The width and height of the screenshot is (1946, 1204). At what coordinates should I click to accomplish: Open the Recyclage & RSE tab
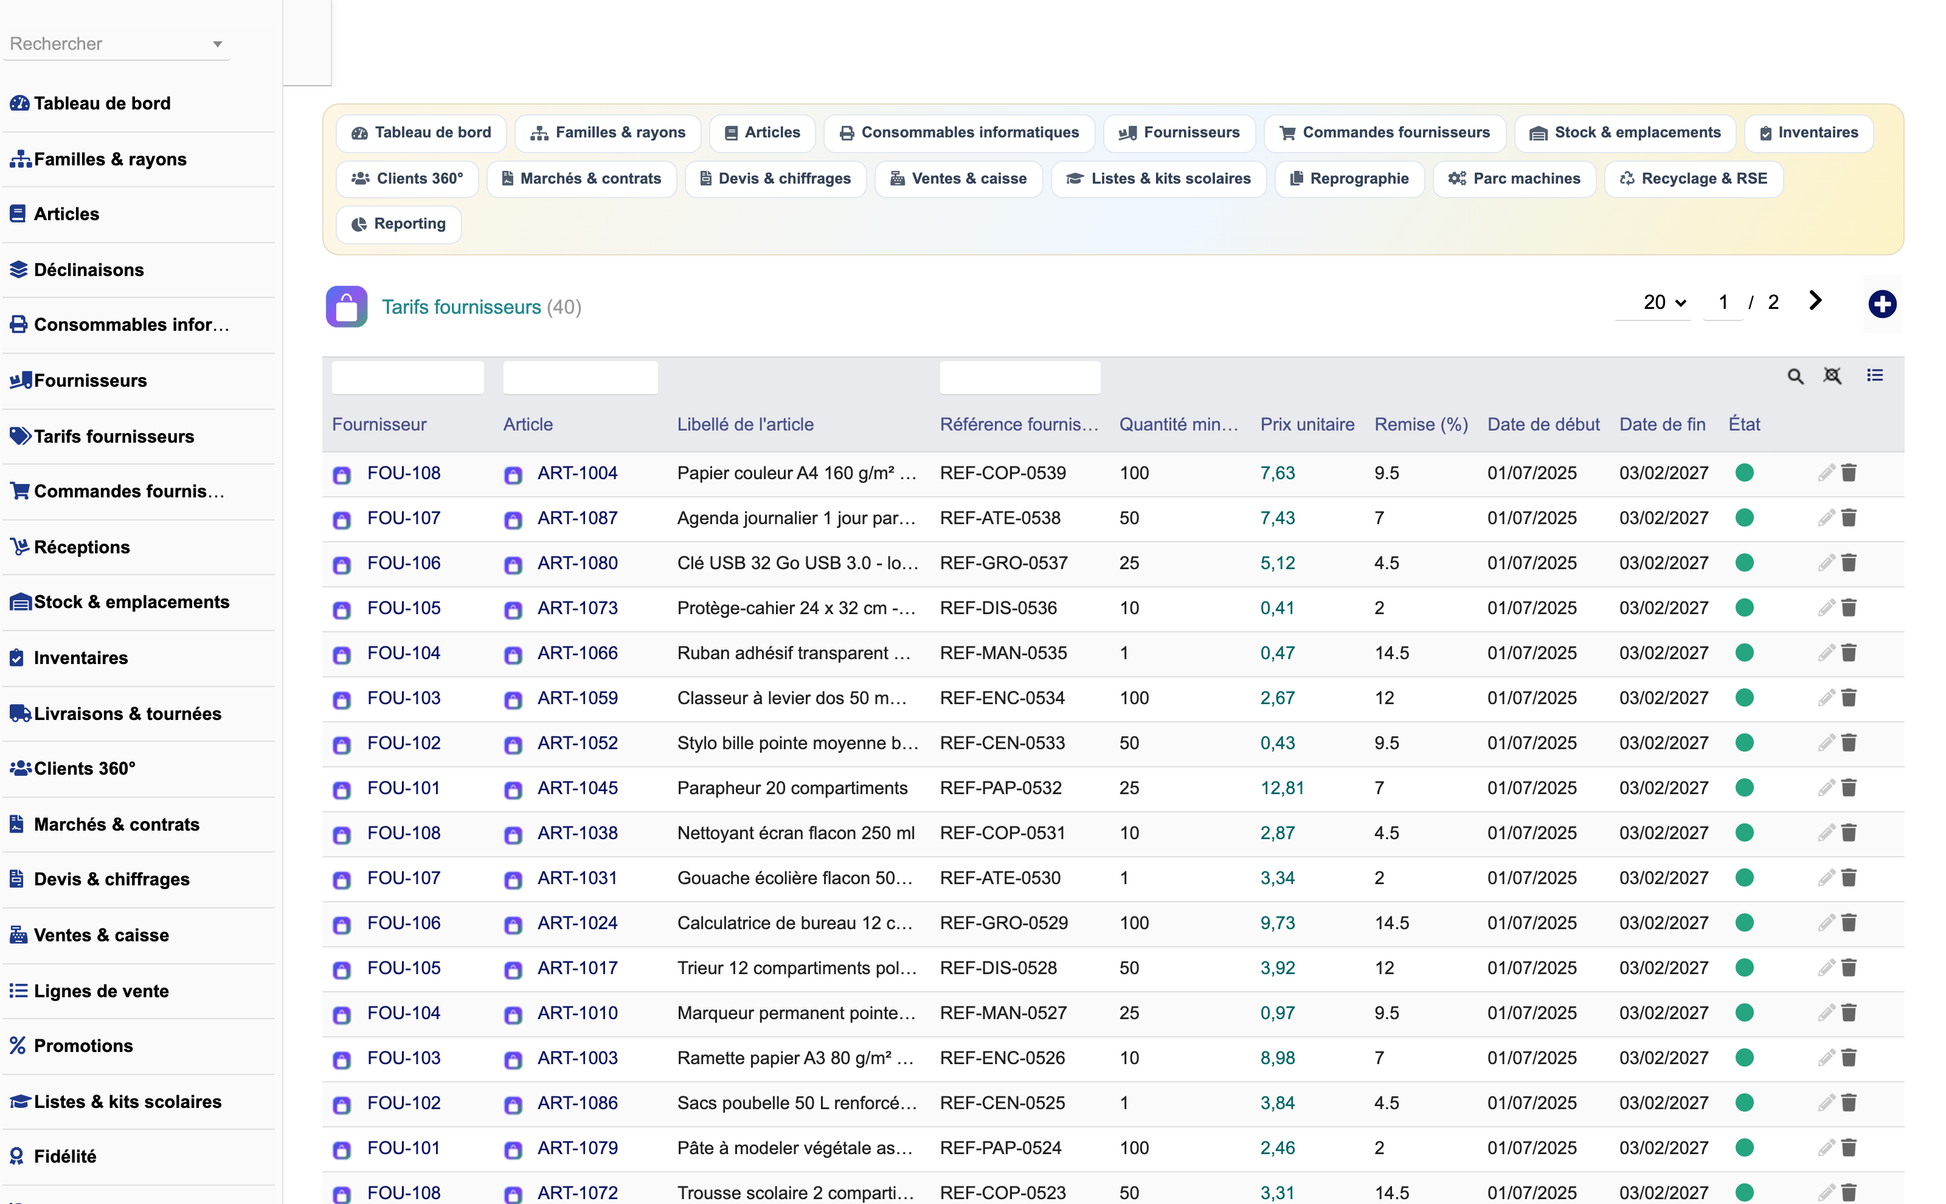pos(1693,179)
